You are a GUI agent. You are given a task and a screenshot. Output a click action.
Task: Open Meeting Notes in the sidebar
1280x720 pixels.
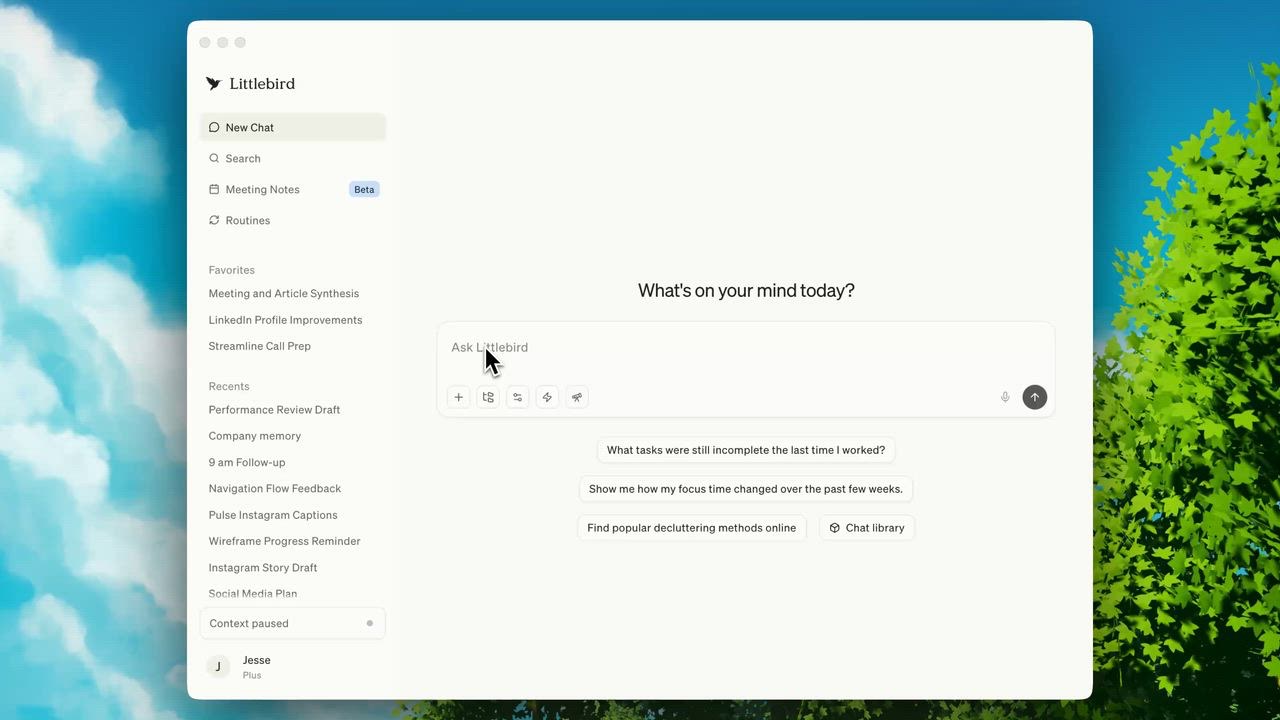[292, 189]
